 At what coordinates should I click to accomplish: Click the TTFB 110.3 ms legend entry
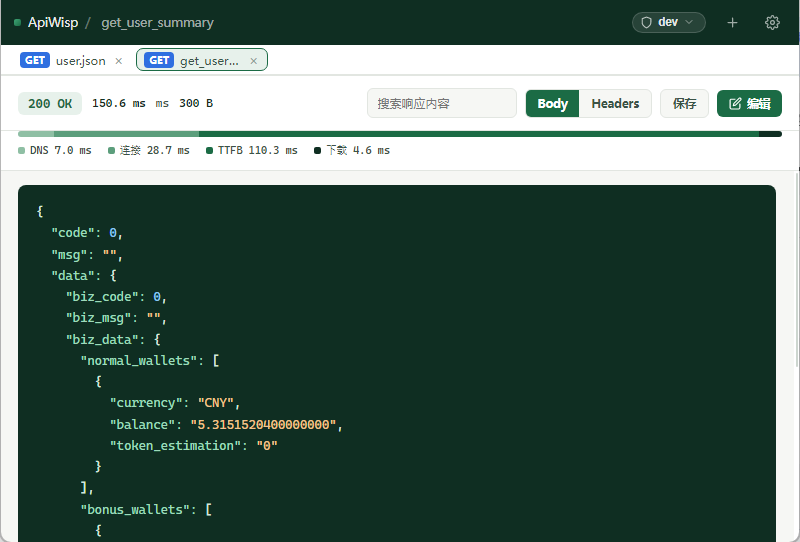pyautogui.click(x=252, y=150)
